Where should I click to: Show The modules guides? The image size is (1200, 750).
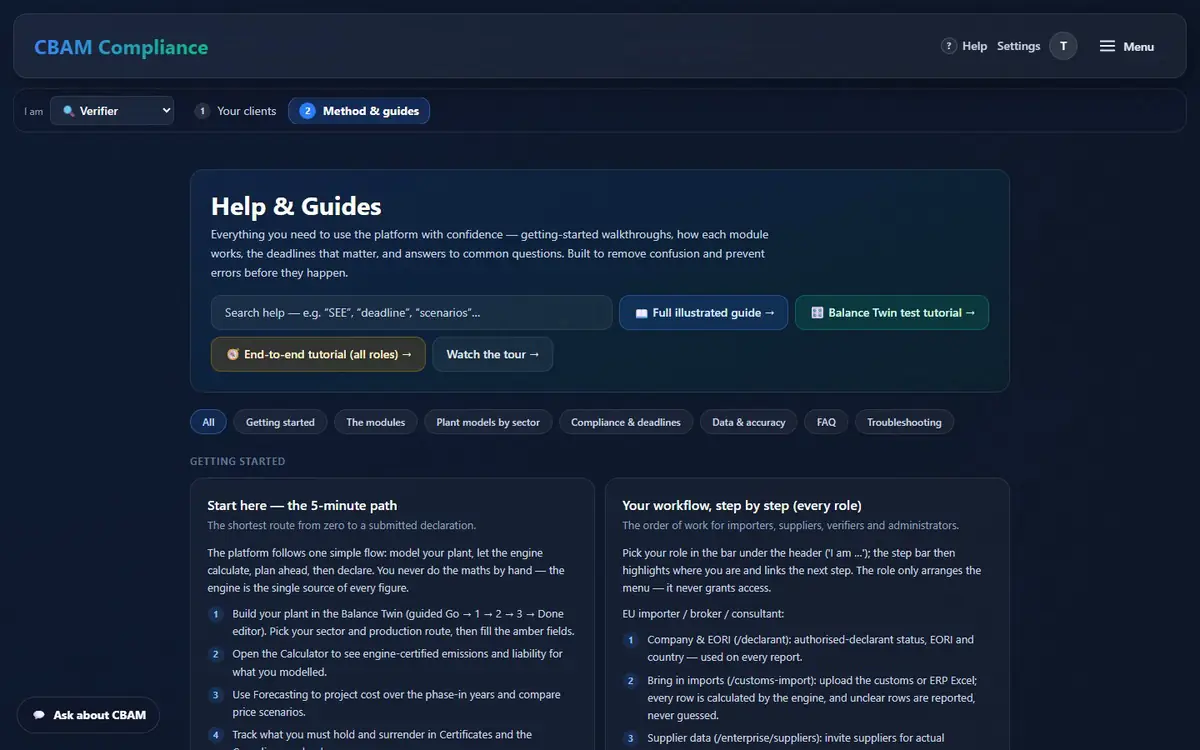point(376,422)
